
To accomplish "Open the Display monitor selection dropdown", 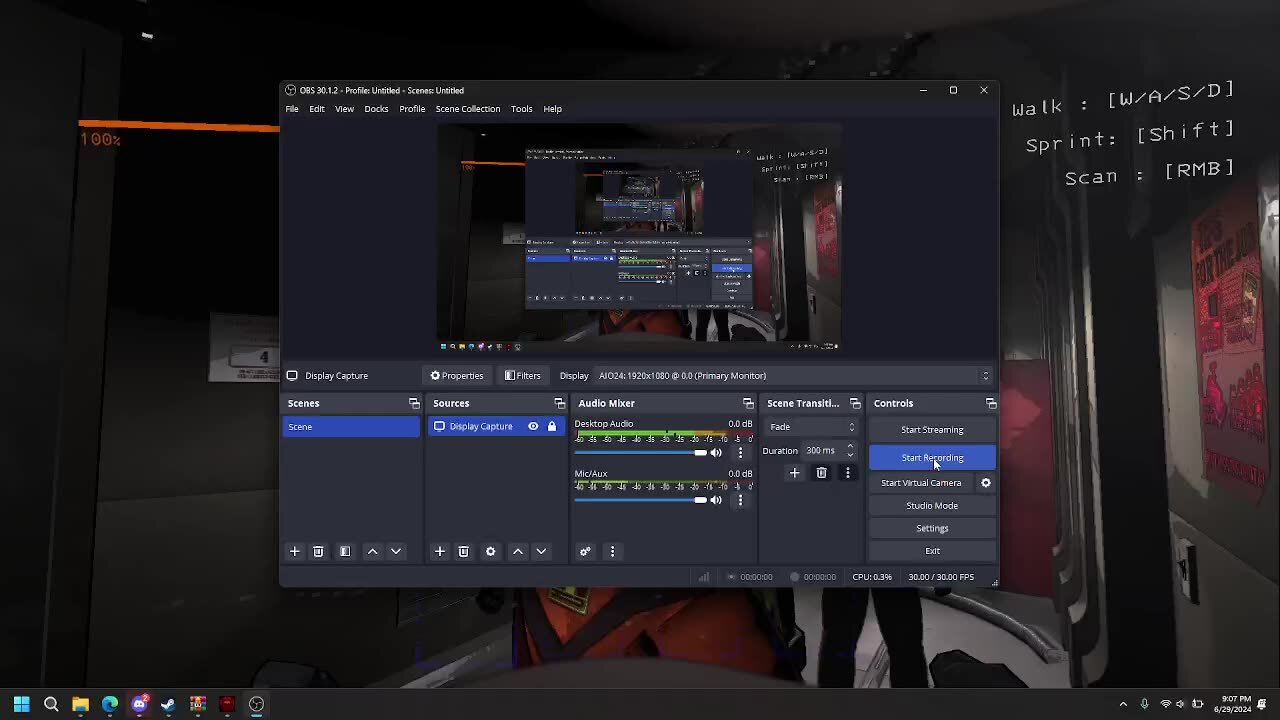I will pyautogui.click(x=793, y=376).
